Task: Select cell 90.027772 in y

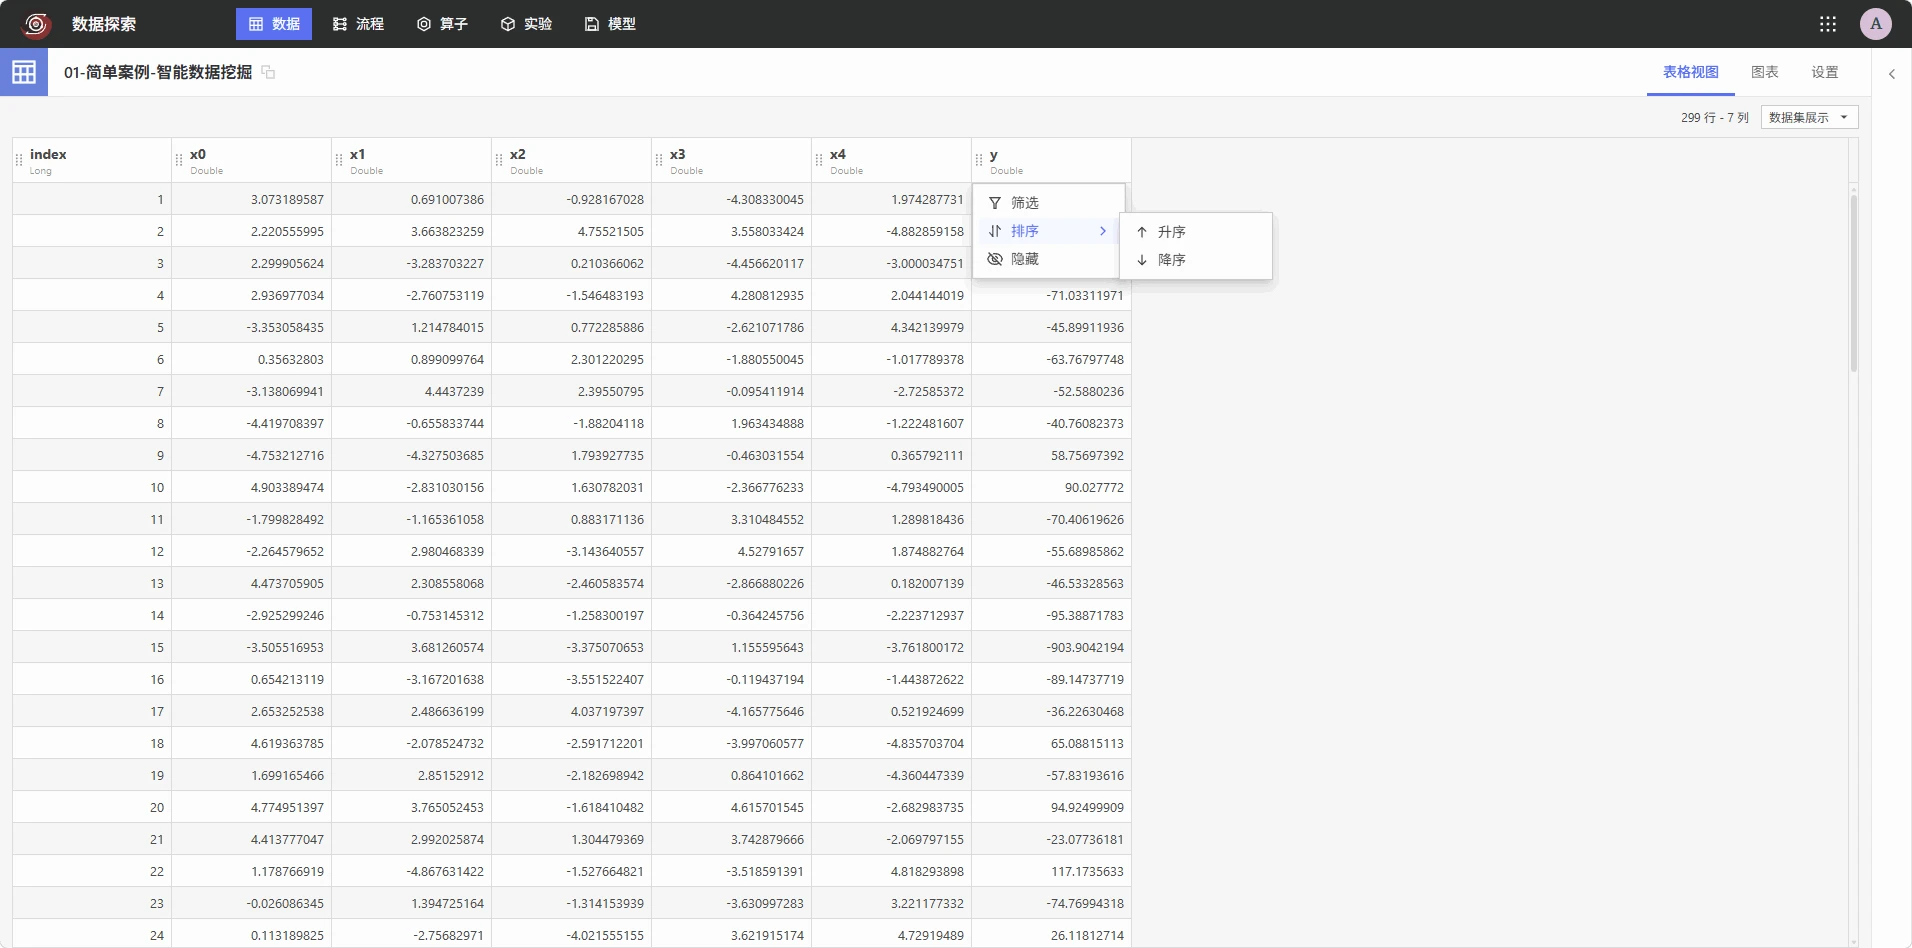Action: pos(1052,487)
